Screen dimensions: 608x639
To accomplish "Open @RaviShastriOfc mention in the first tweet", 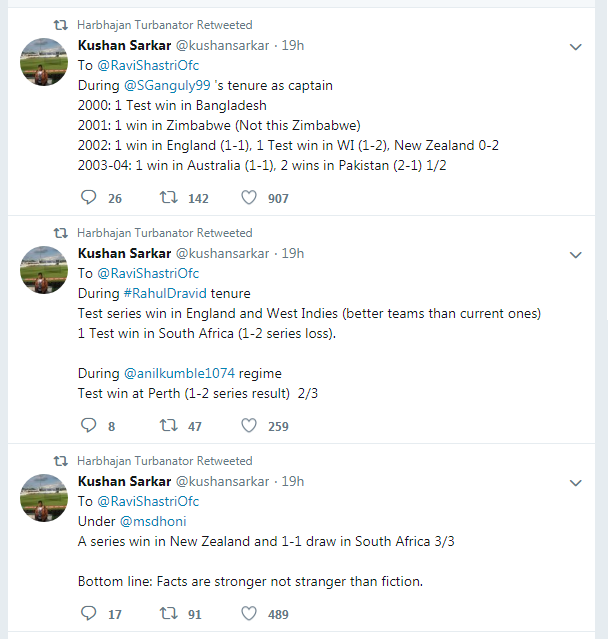I will click(148, 65).
